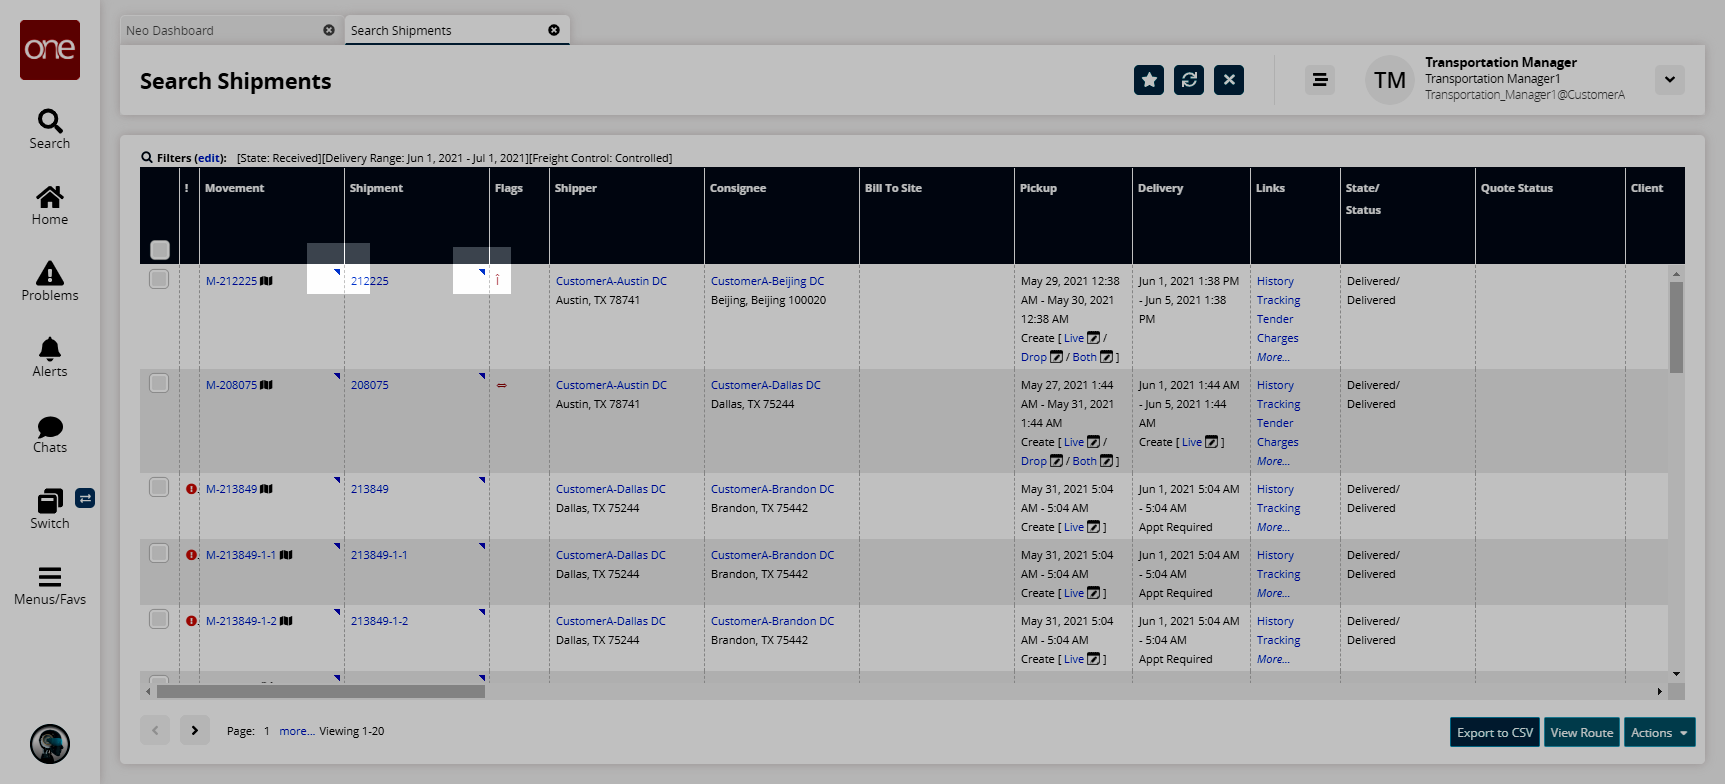
Task: Select the checkbox for row M-213849
Action: [159, 487]
